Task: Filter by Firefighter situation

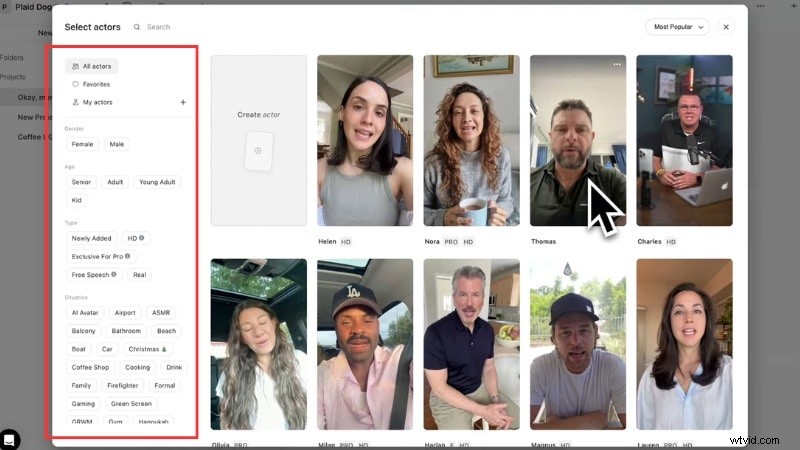Action: [x=122, y=386]
